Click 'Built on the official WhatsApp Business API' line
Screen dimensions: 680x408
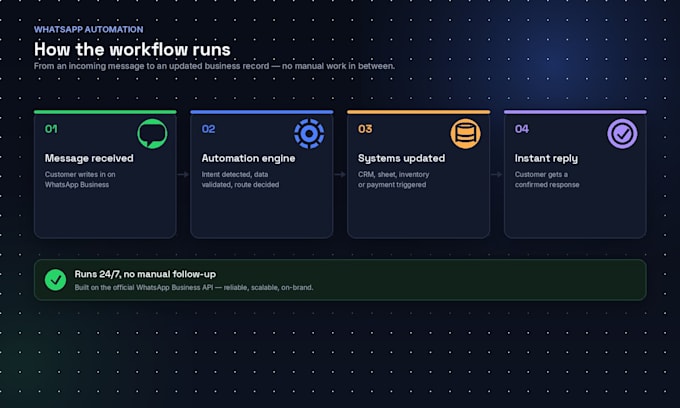[x=193, y=287]
